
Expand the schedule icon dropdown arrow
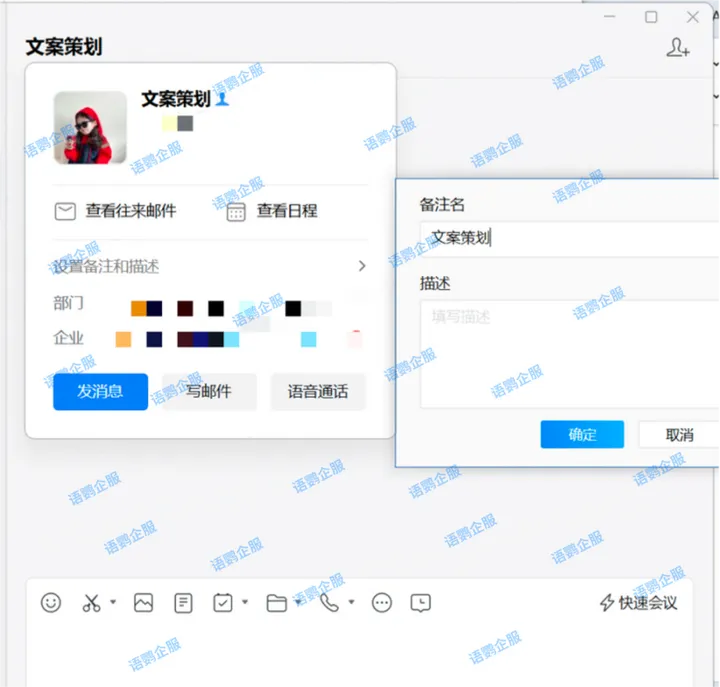point(245,603)
